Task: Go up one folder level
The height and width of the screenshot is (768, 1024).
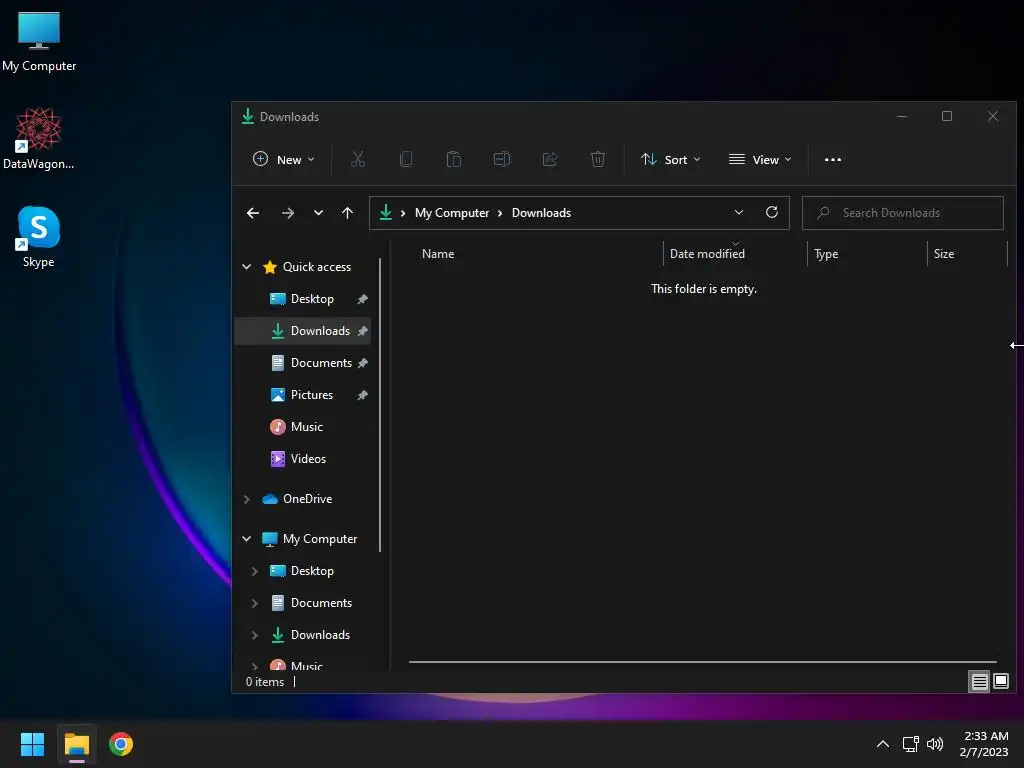Action: (x=347, y=213)
